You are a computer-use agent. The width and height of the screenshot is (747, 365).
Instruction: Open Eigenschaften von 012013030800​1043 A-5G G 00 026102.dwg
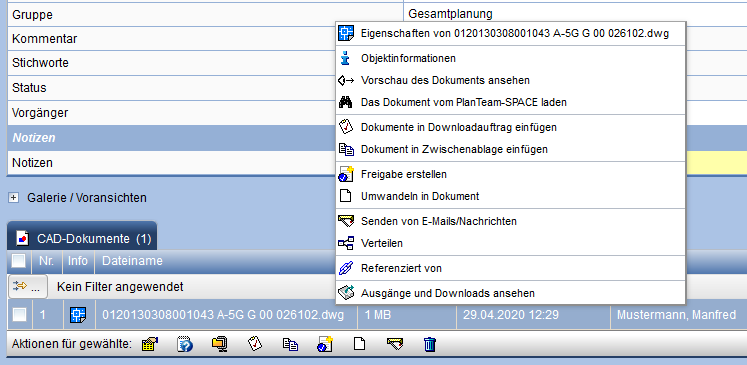pyautogui.click(x=515, y=33)
